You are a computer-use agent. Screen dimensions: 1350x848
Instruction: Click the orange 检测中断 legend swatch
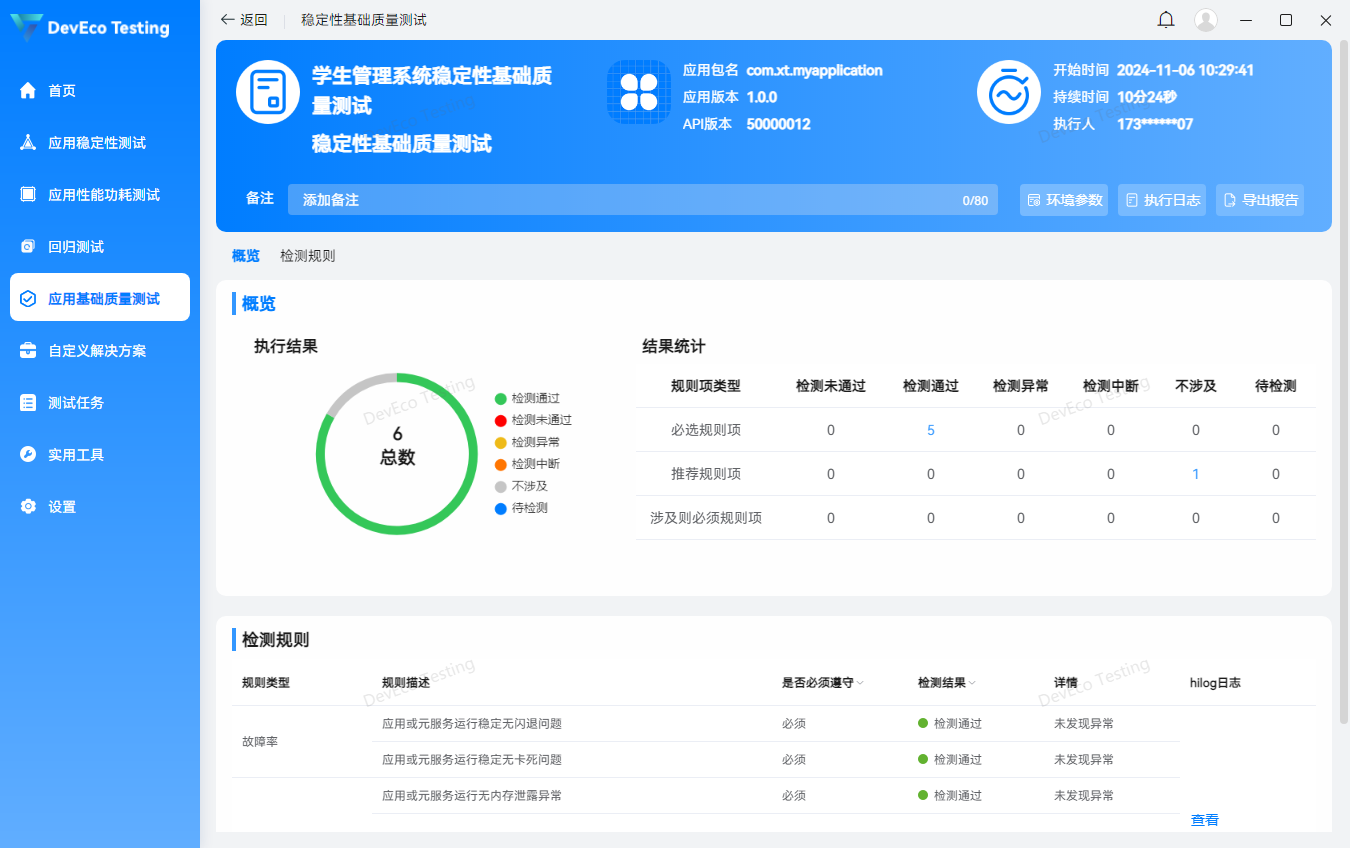[x=501, y=464]
